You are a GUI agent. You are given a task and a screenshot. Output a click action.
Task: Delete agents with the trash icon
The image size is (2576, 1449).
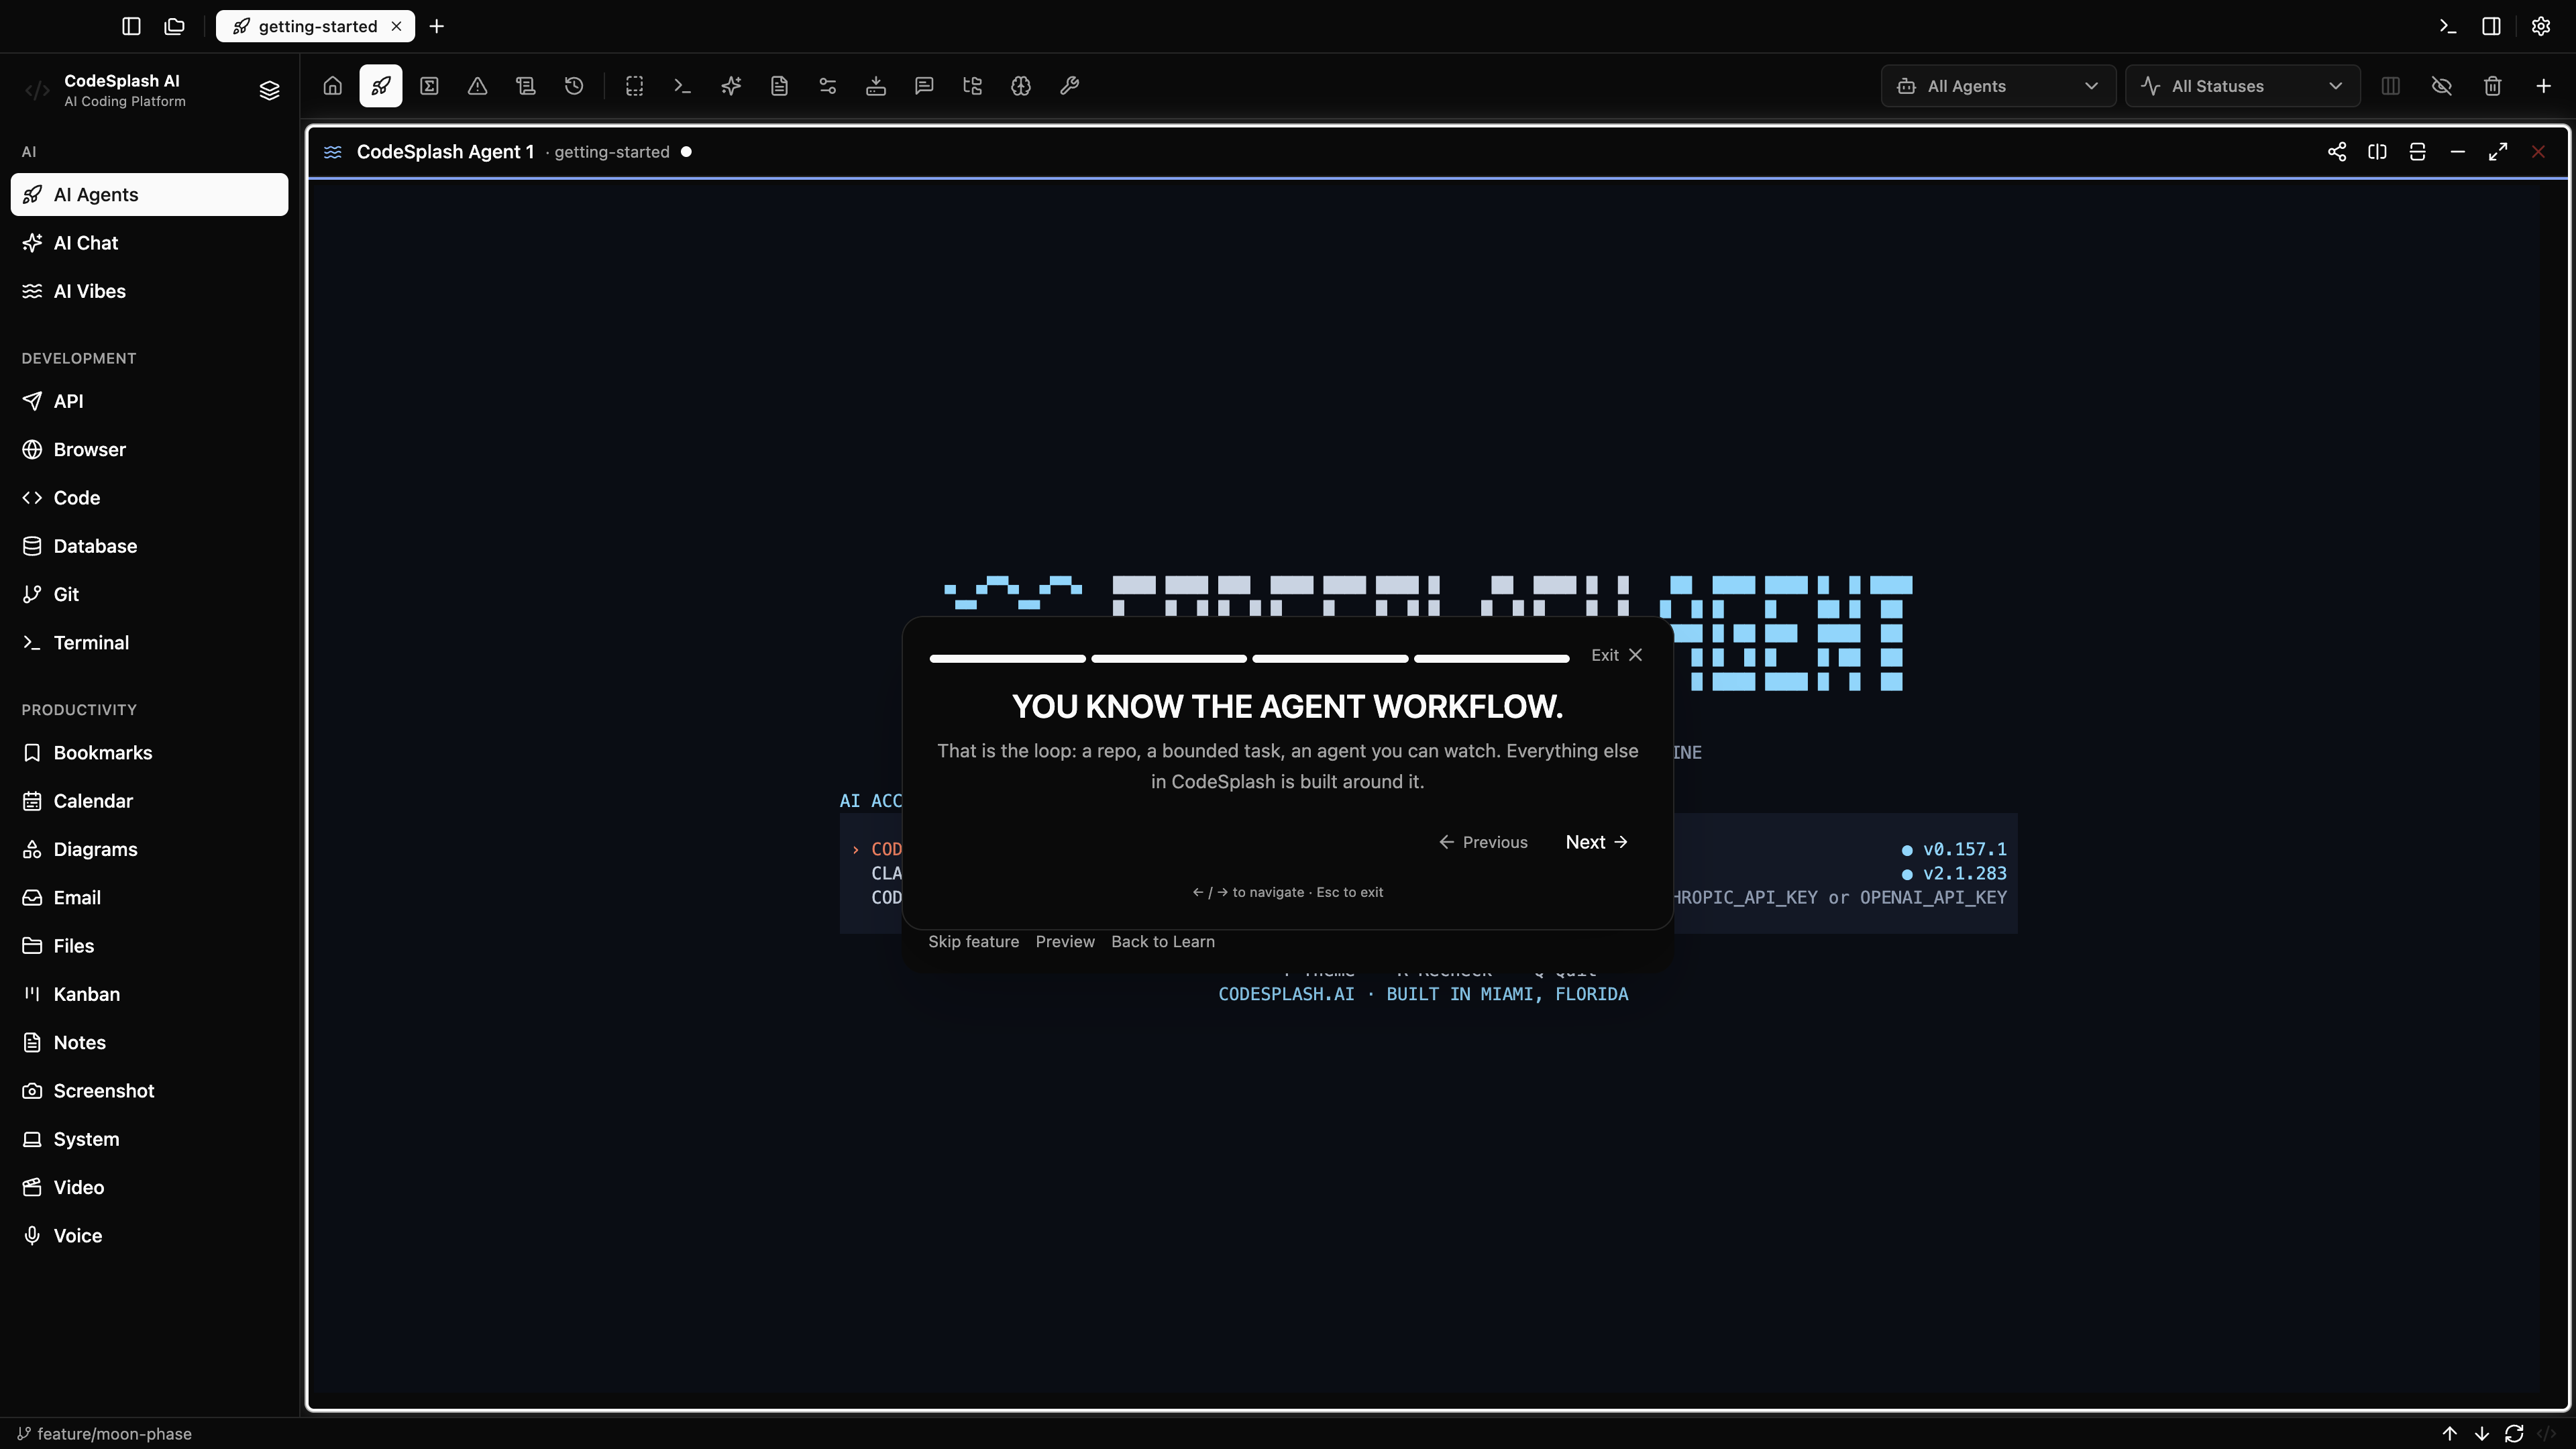point(2493,86)
